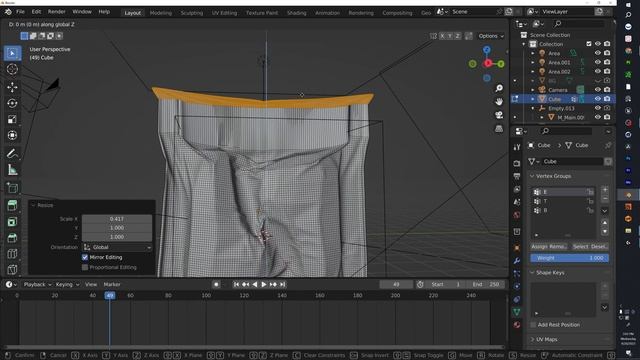Play the animation forward

tap(264, 284)
